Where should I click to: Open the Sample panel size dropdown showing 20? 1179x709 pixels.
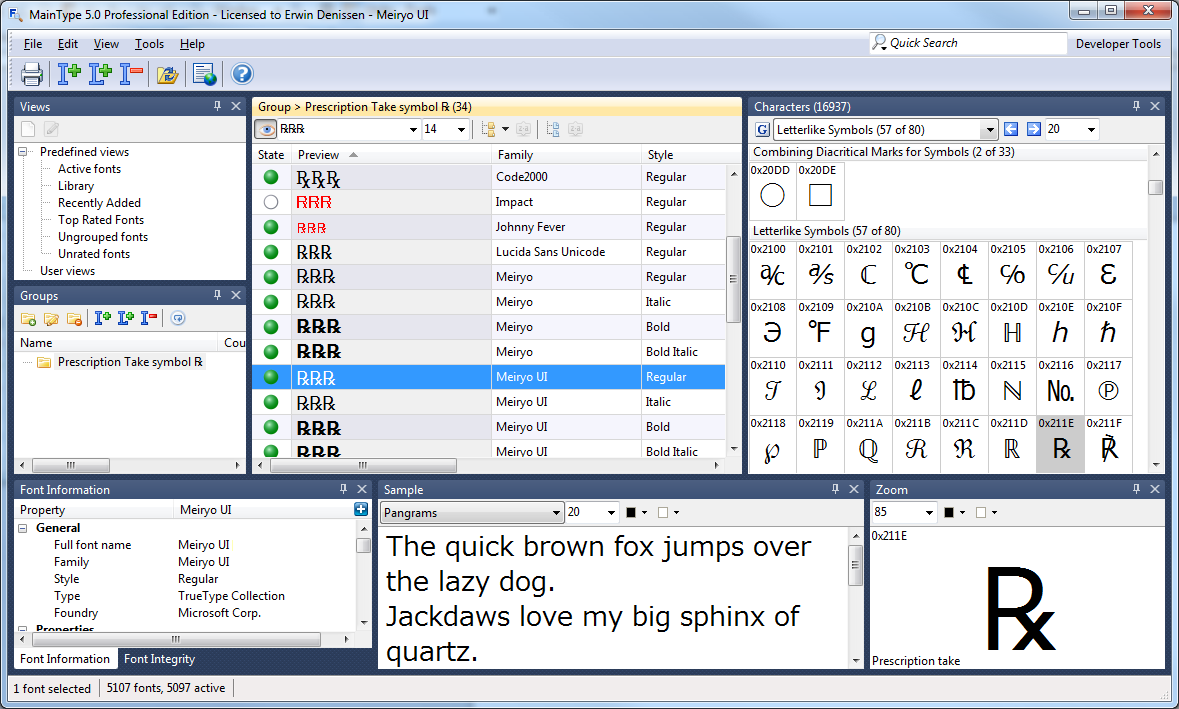pyautogui.click(x=611, y=513)
